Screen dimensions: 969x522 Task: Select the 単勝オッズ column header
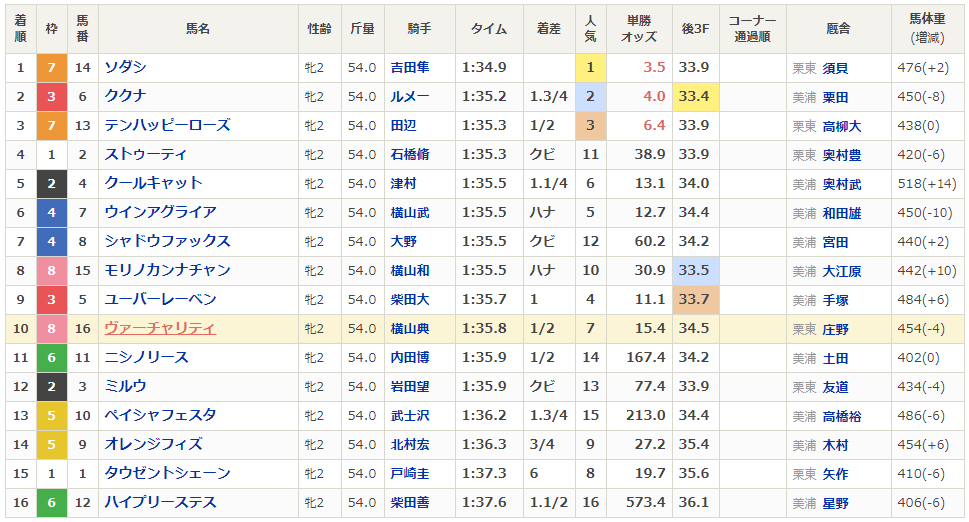(x=639, y=28)
